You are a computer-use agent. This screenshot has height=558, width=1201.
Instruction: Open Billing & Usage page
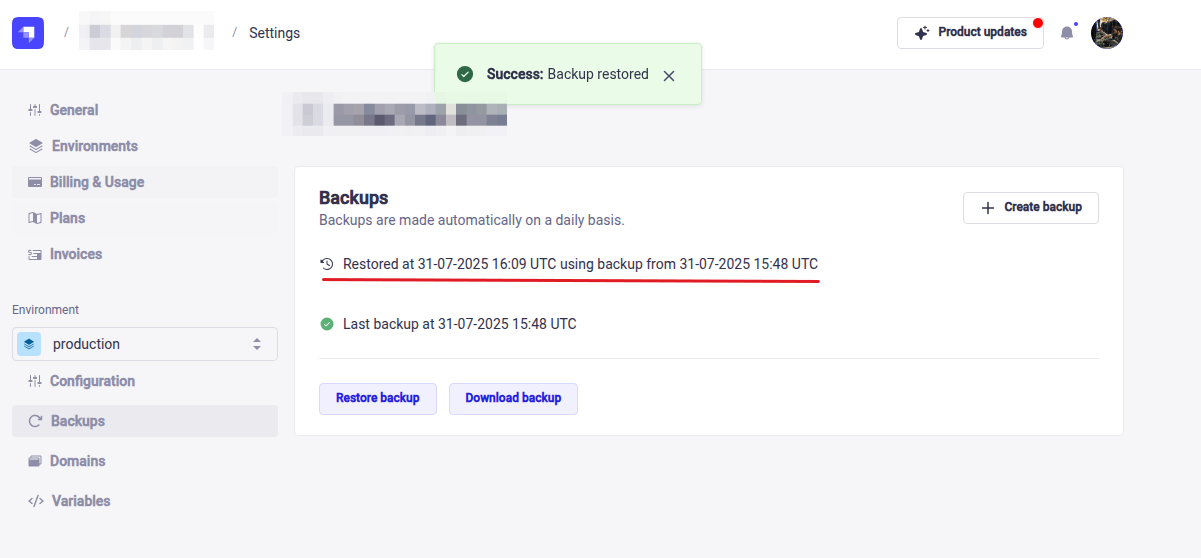click(97, 182)
